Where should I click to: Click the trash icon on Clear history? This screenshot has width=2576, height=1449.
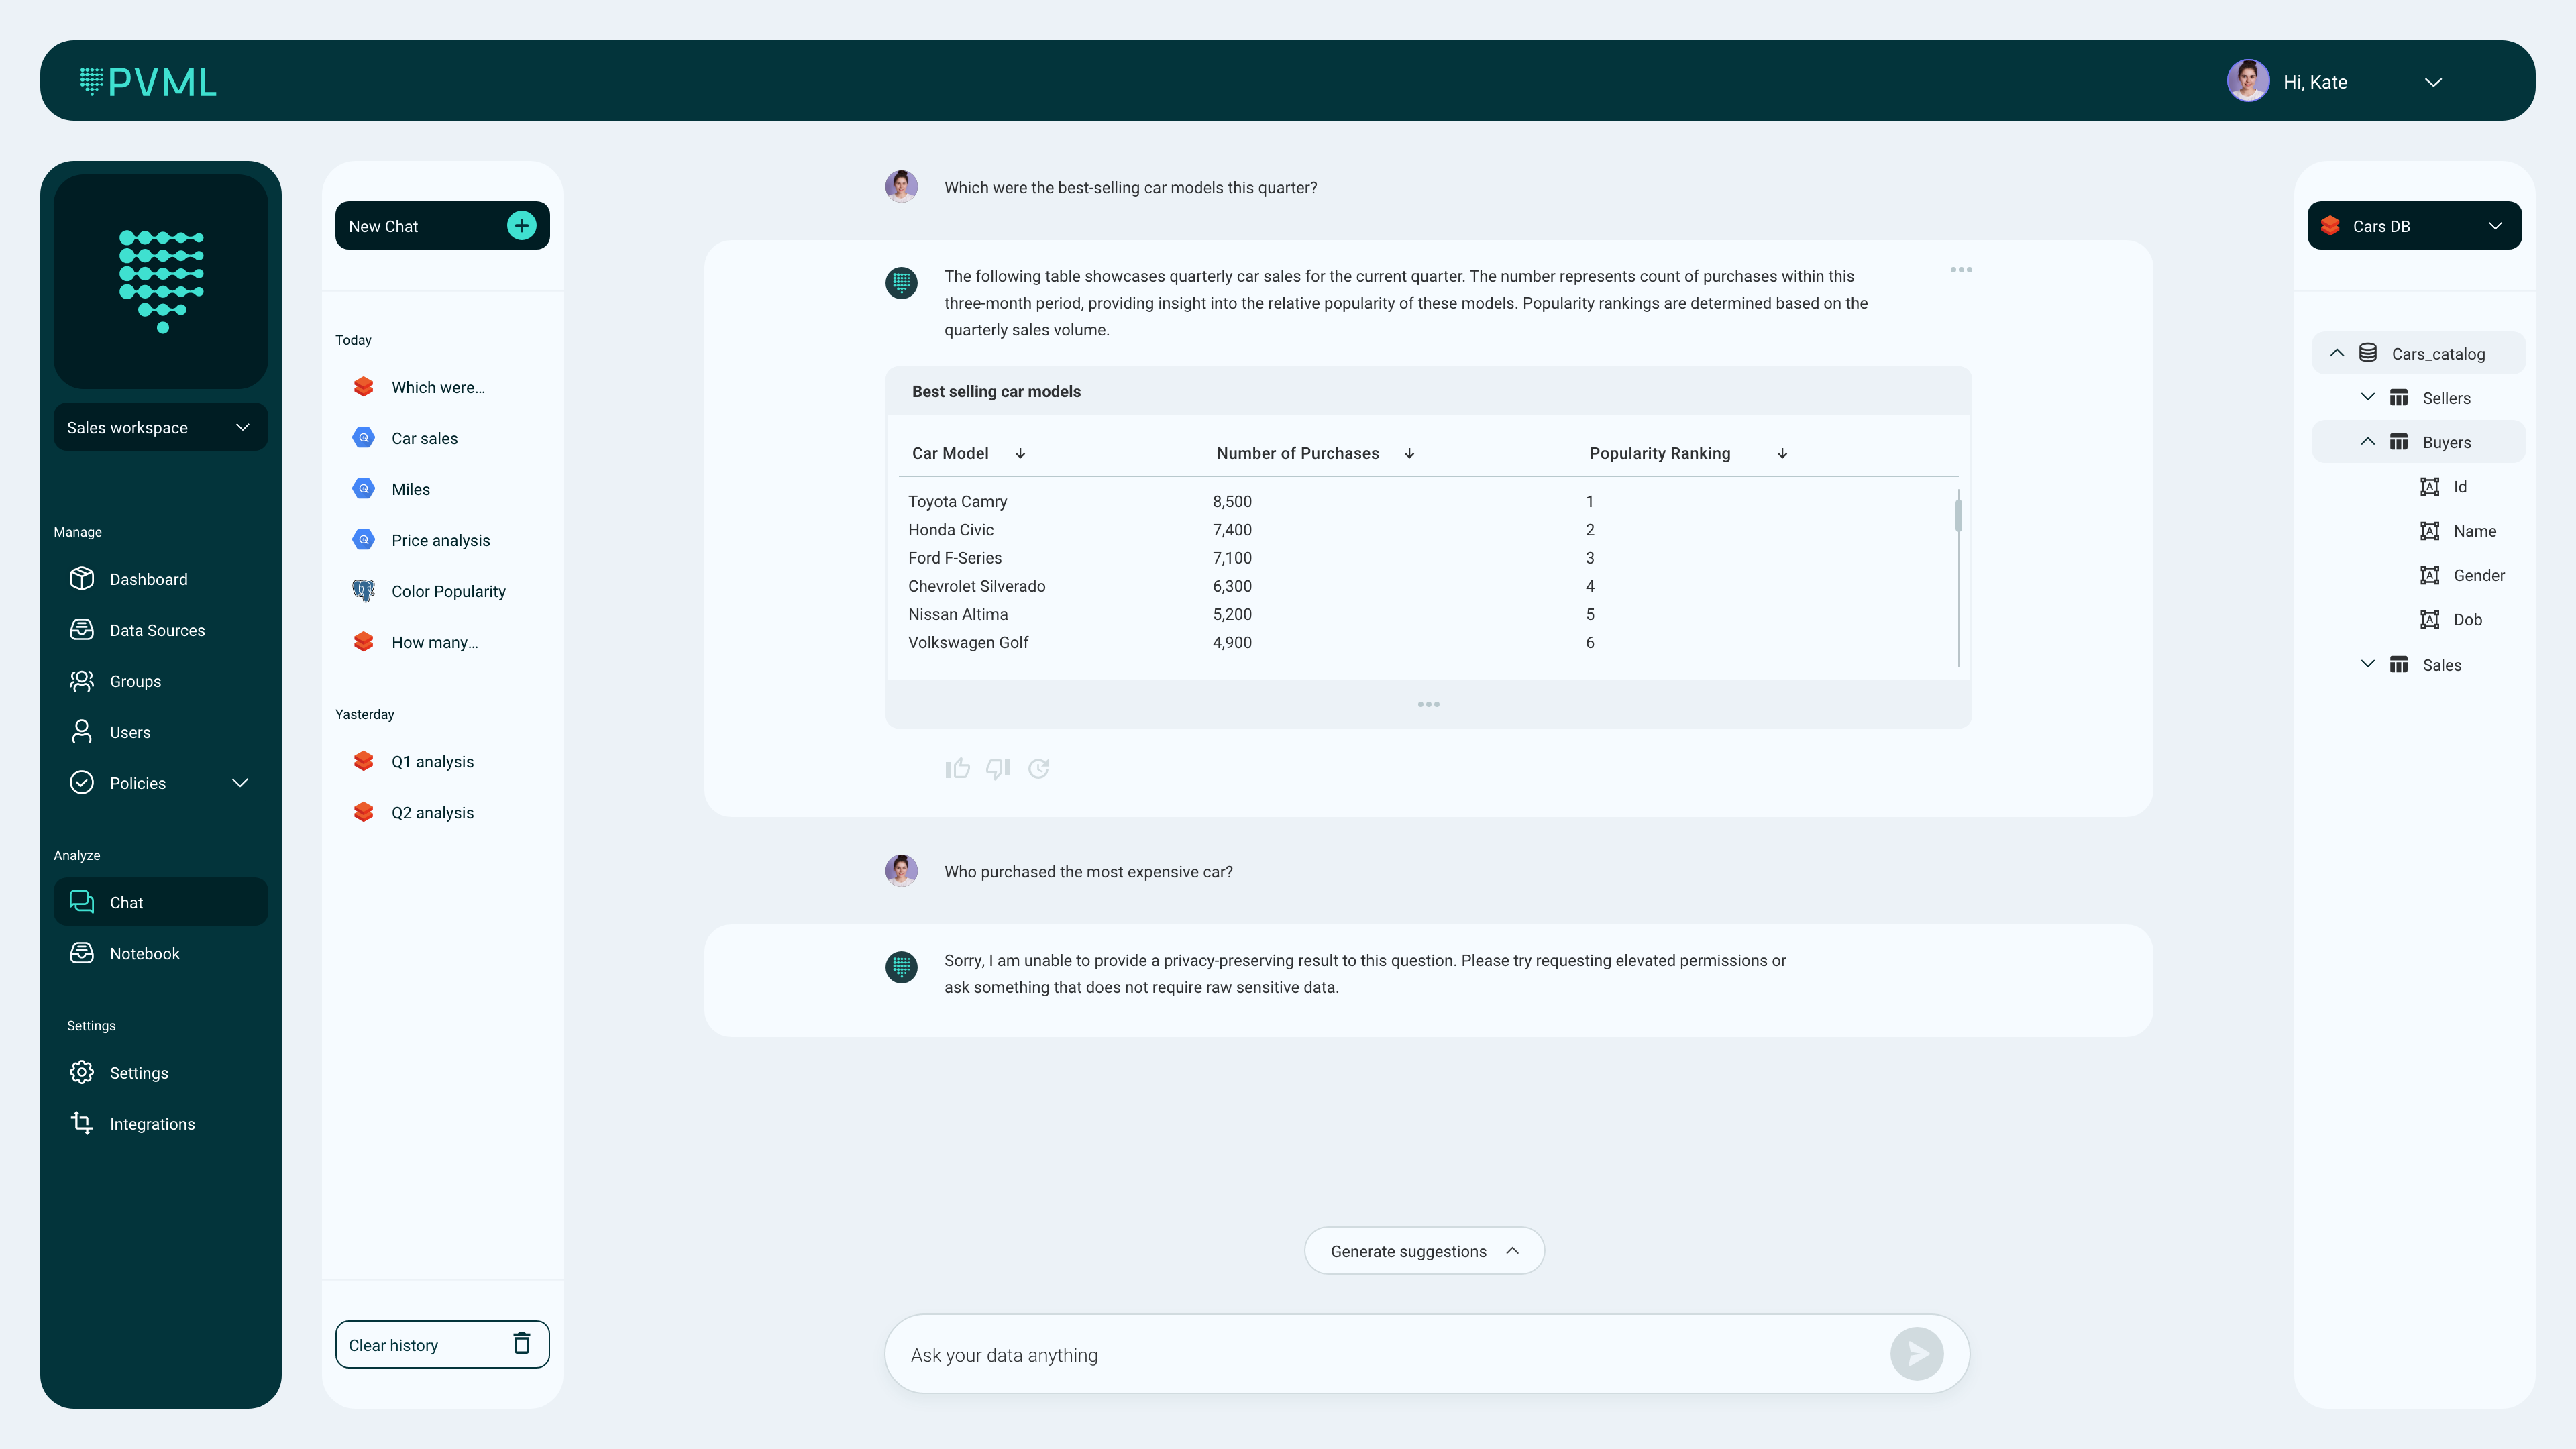(x=521, y=1344)
